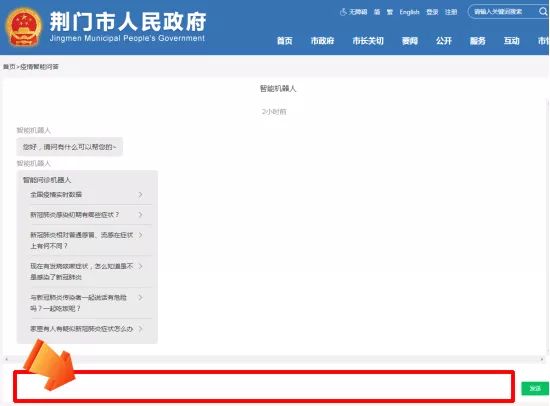Click the chat message input box
Image resolution: width=550 pixels, height=406 pixels.
coord(264,386)
